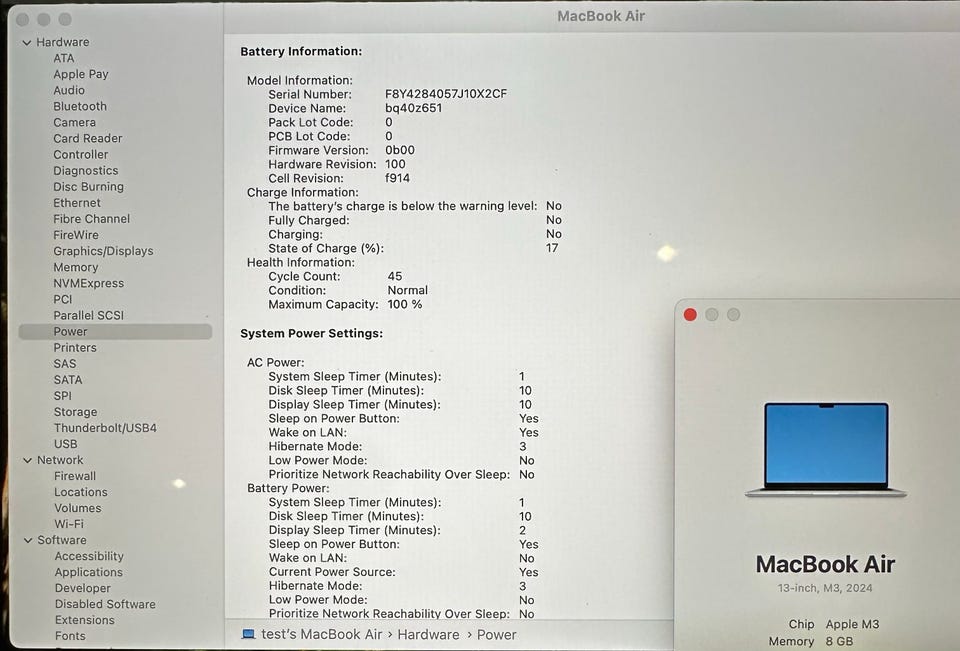
Task: Click the laptop icon in path bar
Action: [248, 634]
